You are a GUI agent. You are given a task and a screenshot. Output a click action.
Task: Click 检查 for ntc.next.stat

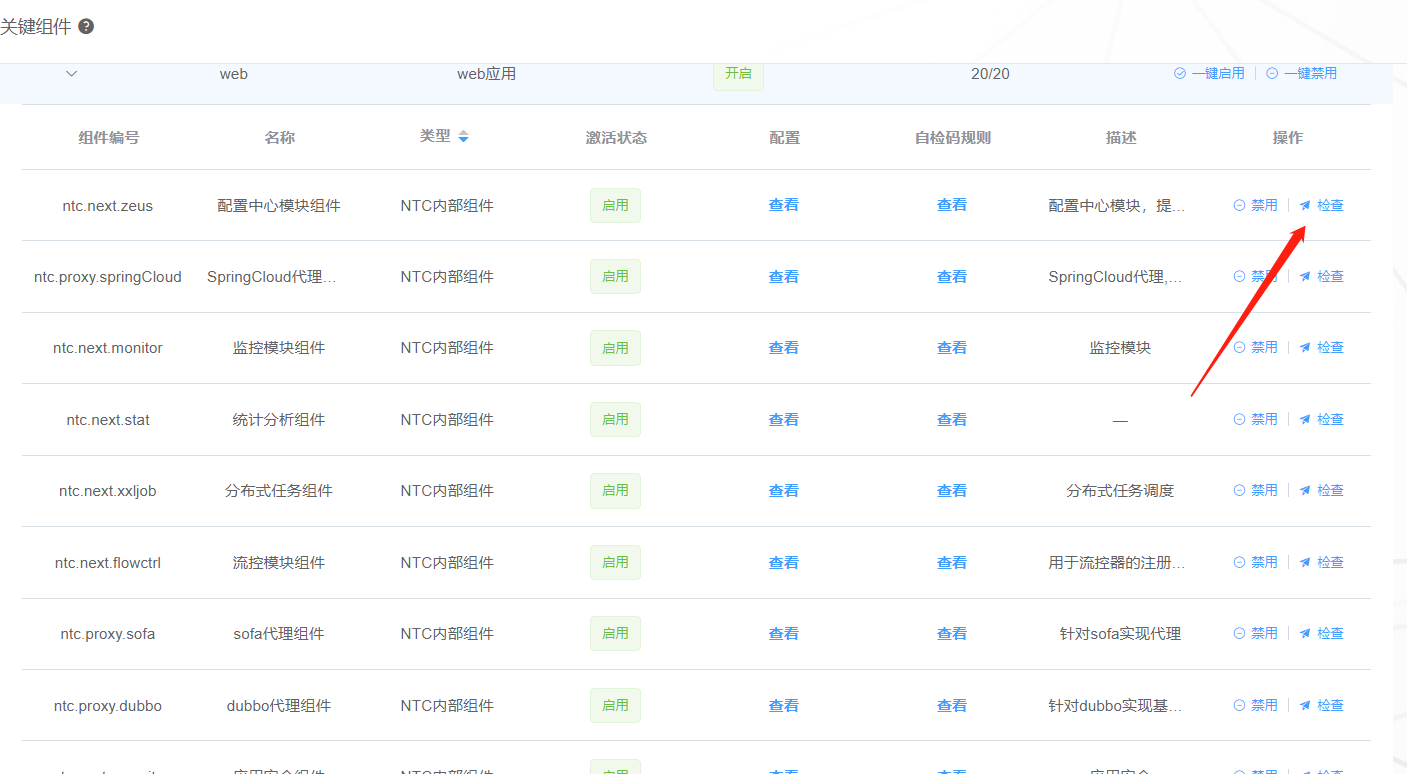[1321, 419]
